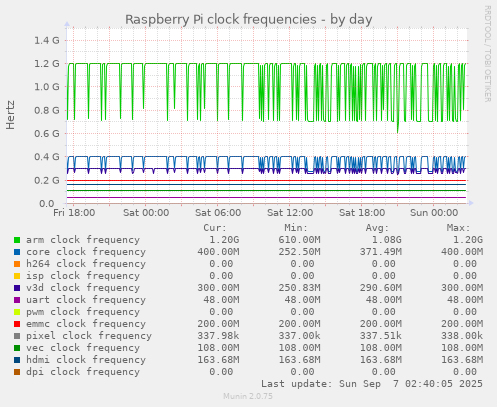
Task: Select the core clock frequency legend label
Action: point(86,252)
